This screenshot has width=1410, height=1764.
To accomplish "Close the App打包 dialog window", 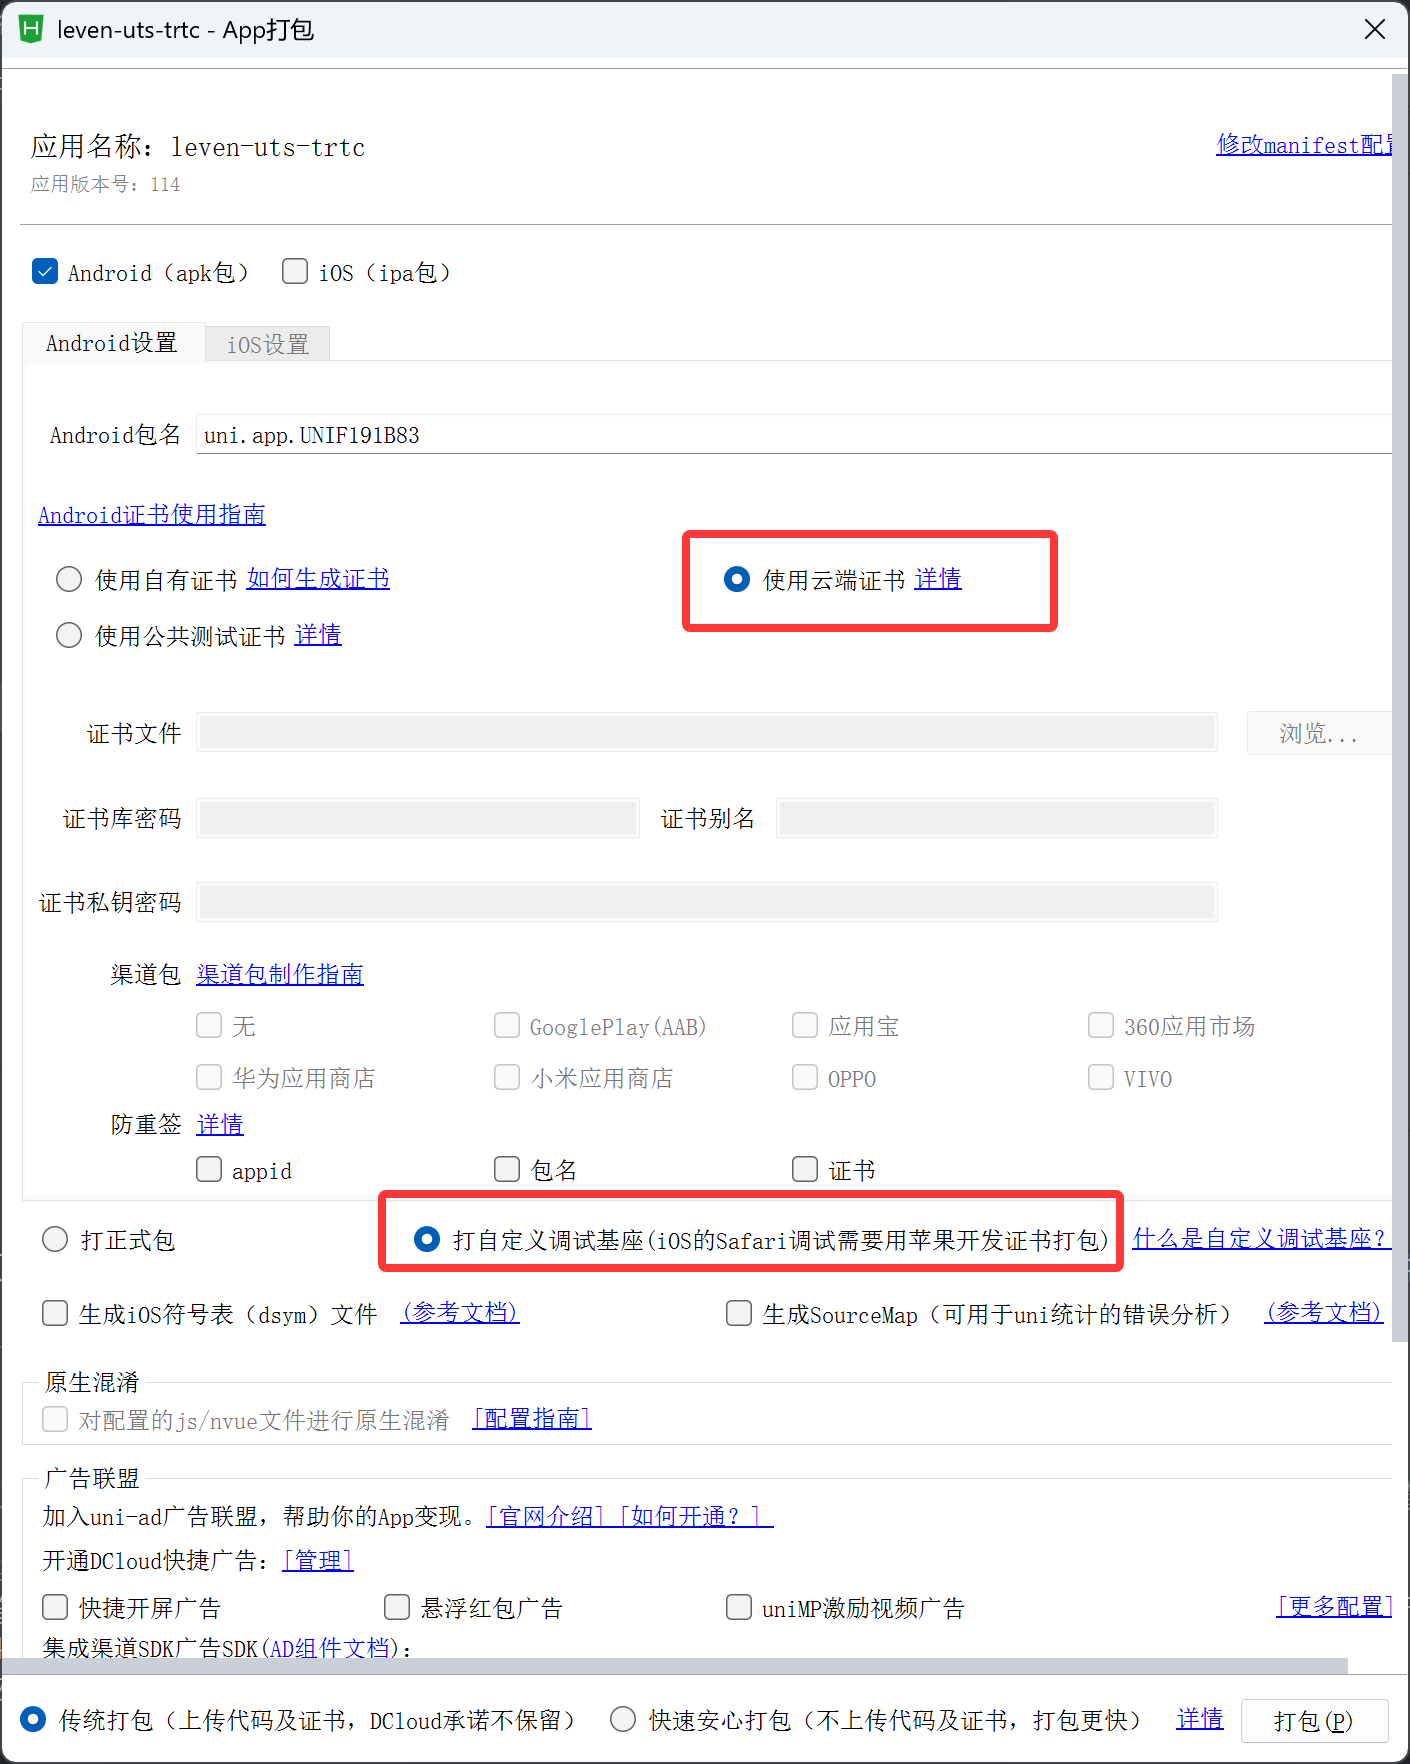I will 1375,29.
